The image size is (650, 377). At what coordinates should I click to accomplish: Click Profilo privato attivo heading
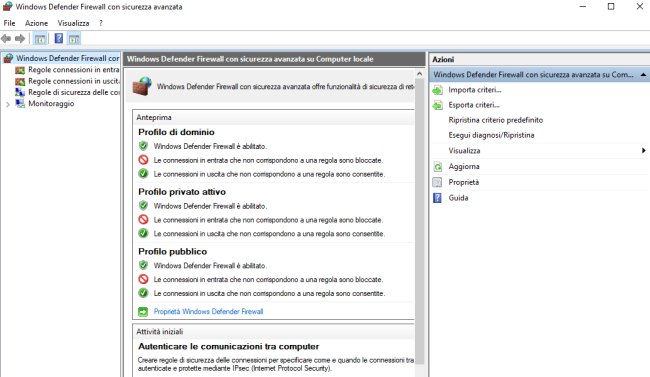[182, 192]
